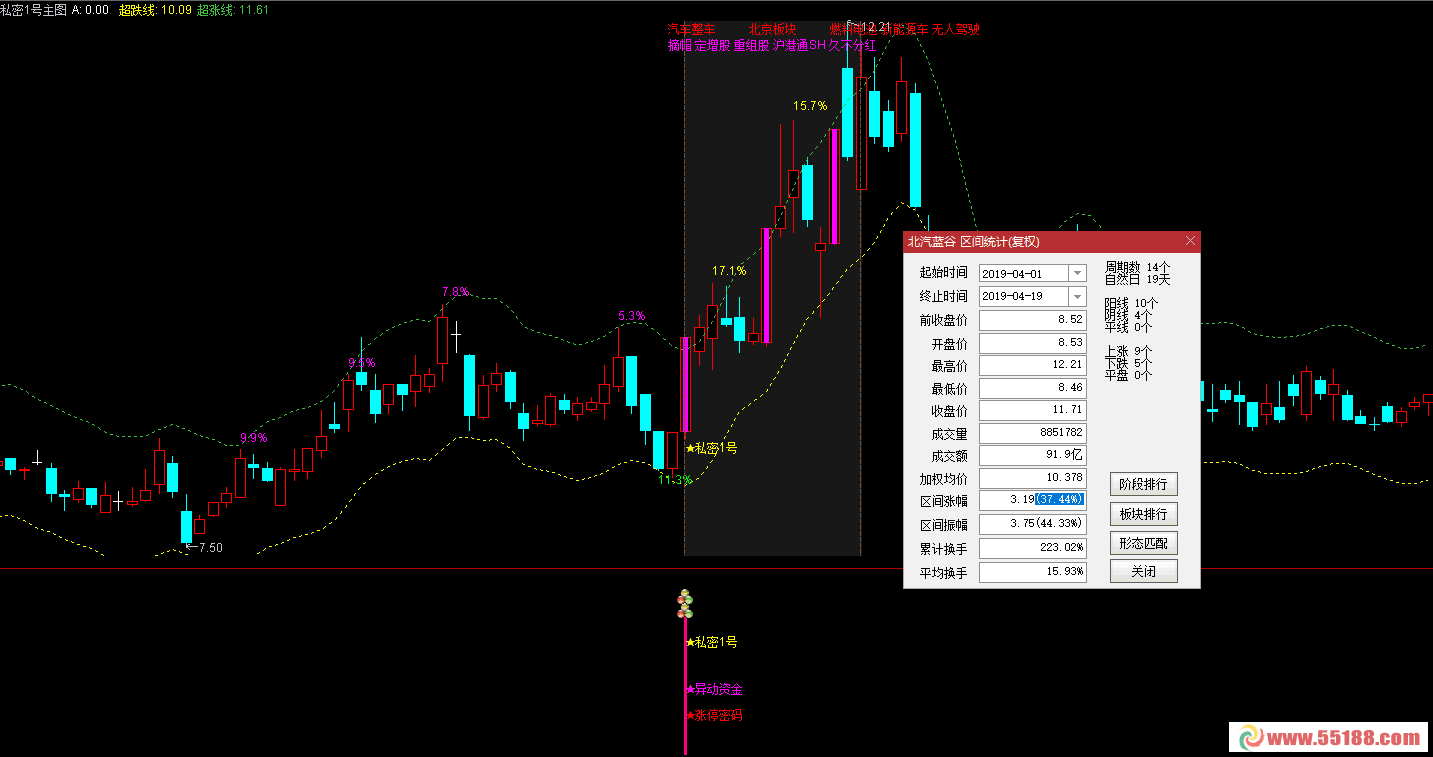Click the 私密1号主图 label in the top bar
This screenshot has height=757, width=1433.
pyautogui.click(x=35, y=7)
